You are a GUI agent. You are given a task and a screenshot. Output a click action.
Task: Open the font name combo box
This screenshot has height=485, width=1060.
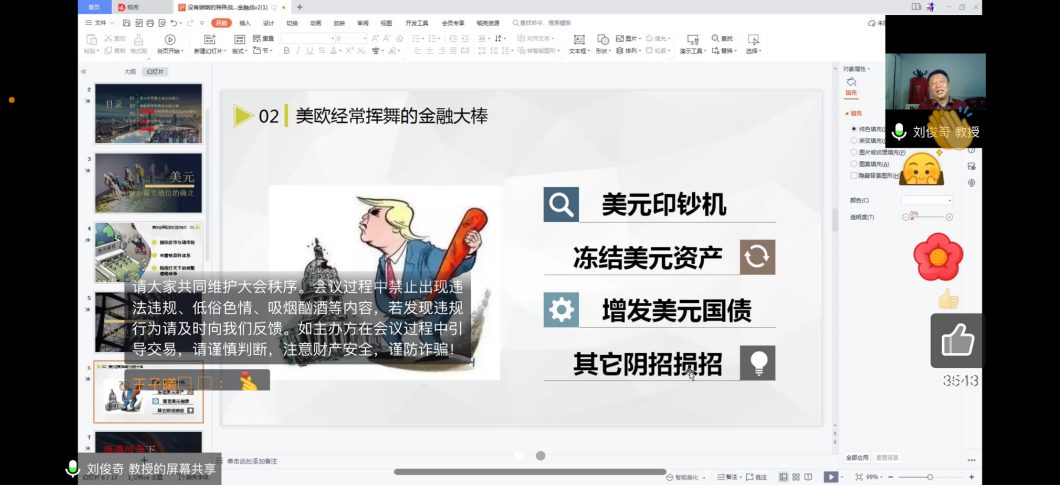(x=308, y=39)
